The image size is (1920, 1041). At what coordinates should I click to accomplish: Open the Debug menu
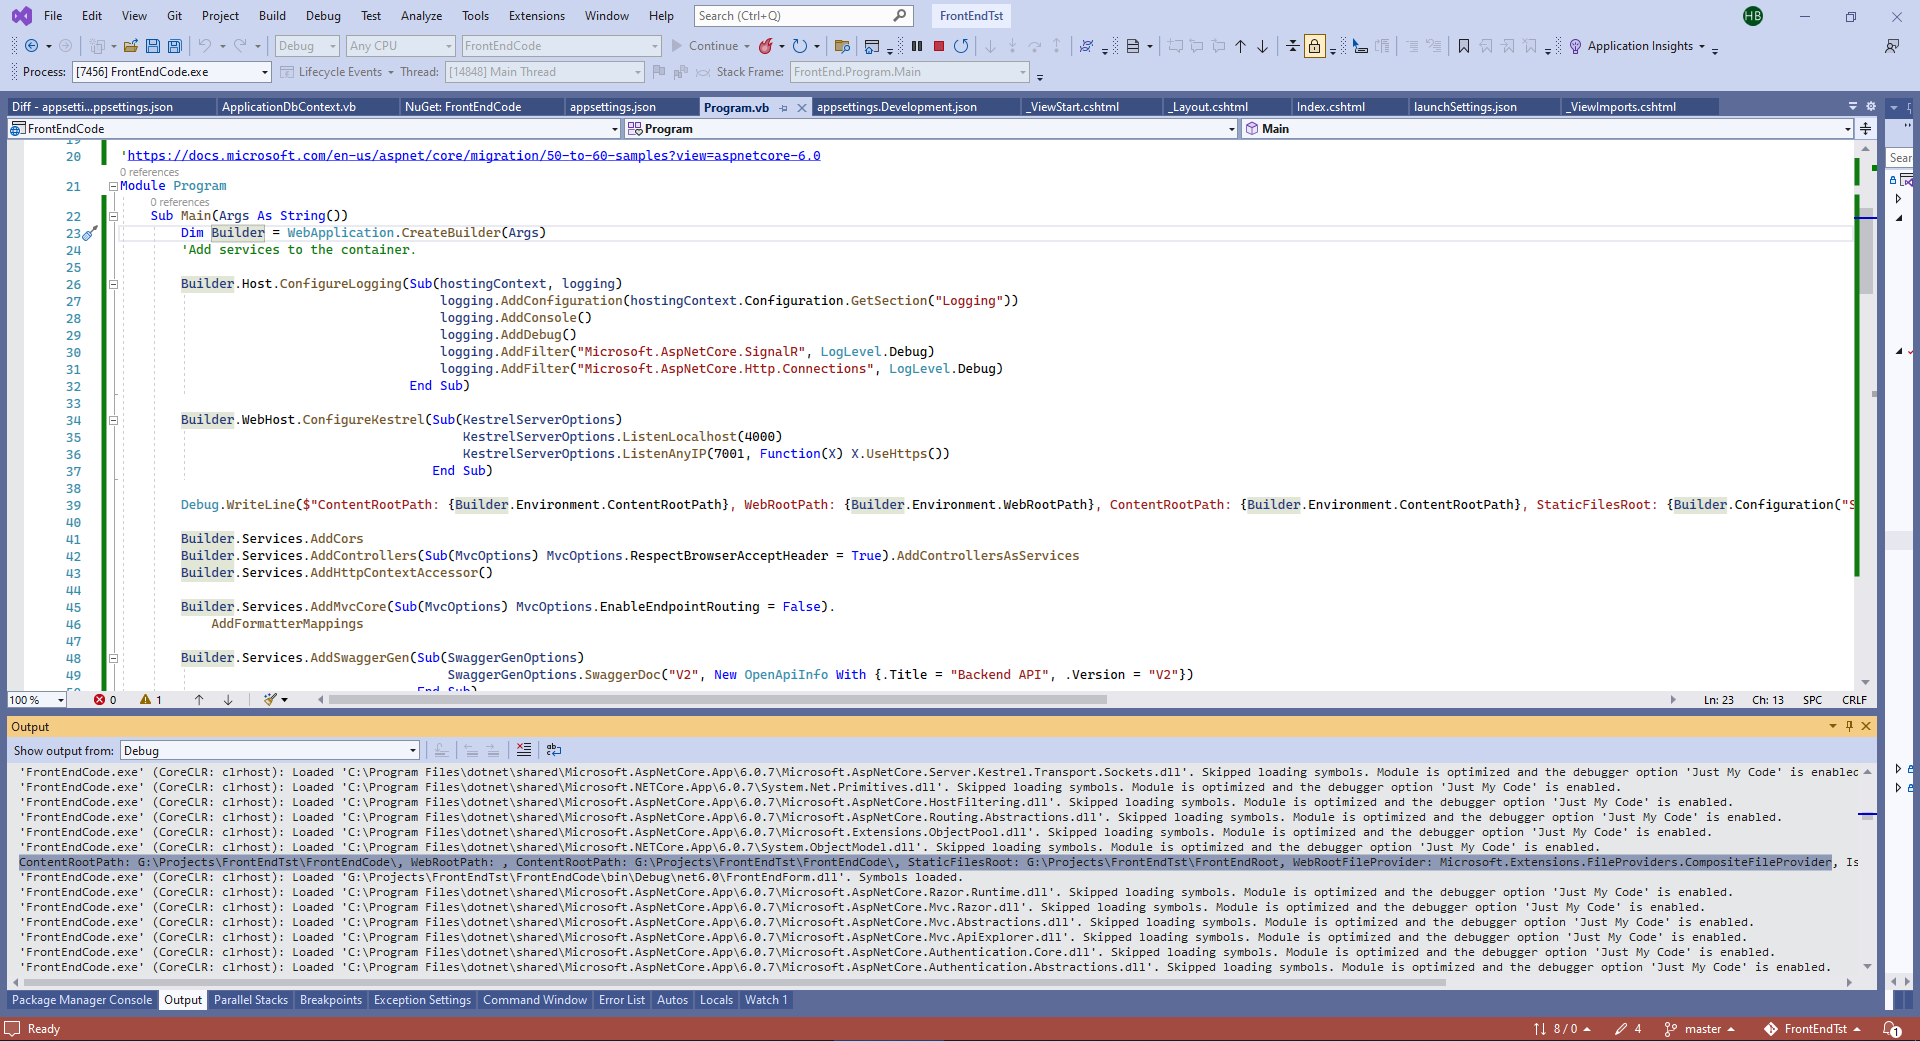pyautogui.click(x=322, y=16)
